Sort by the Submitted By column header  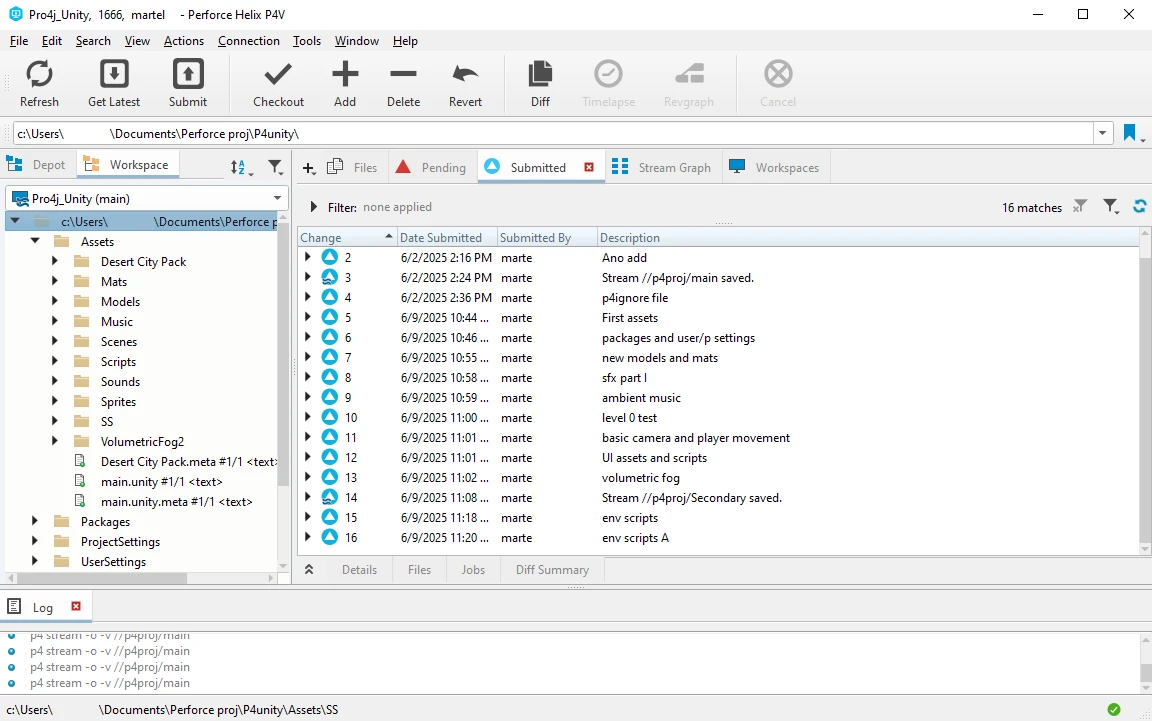coord(547,237)
